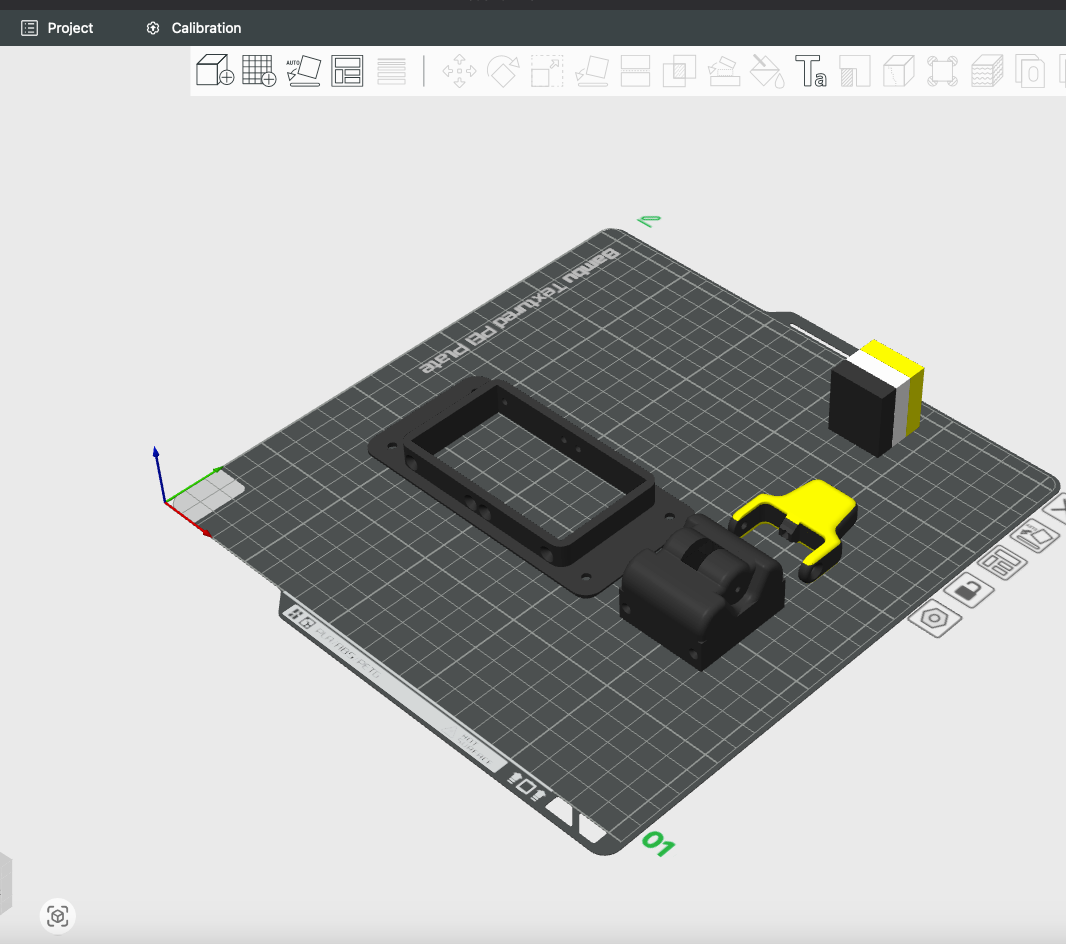Arrange all objects with the arrange icon
This screenshot has height=944, width=1066.
click(346, 72)
